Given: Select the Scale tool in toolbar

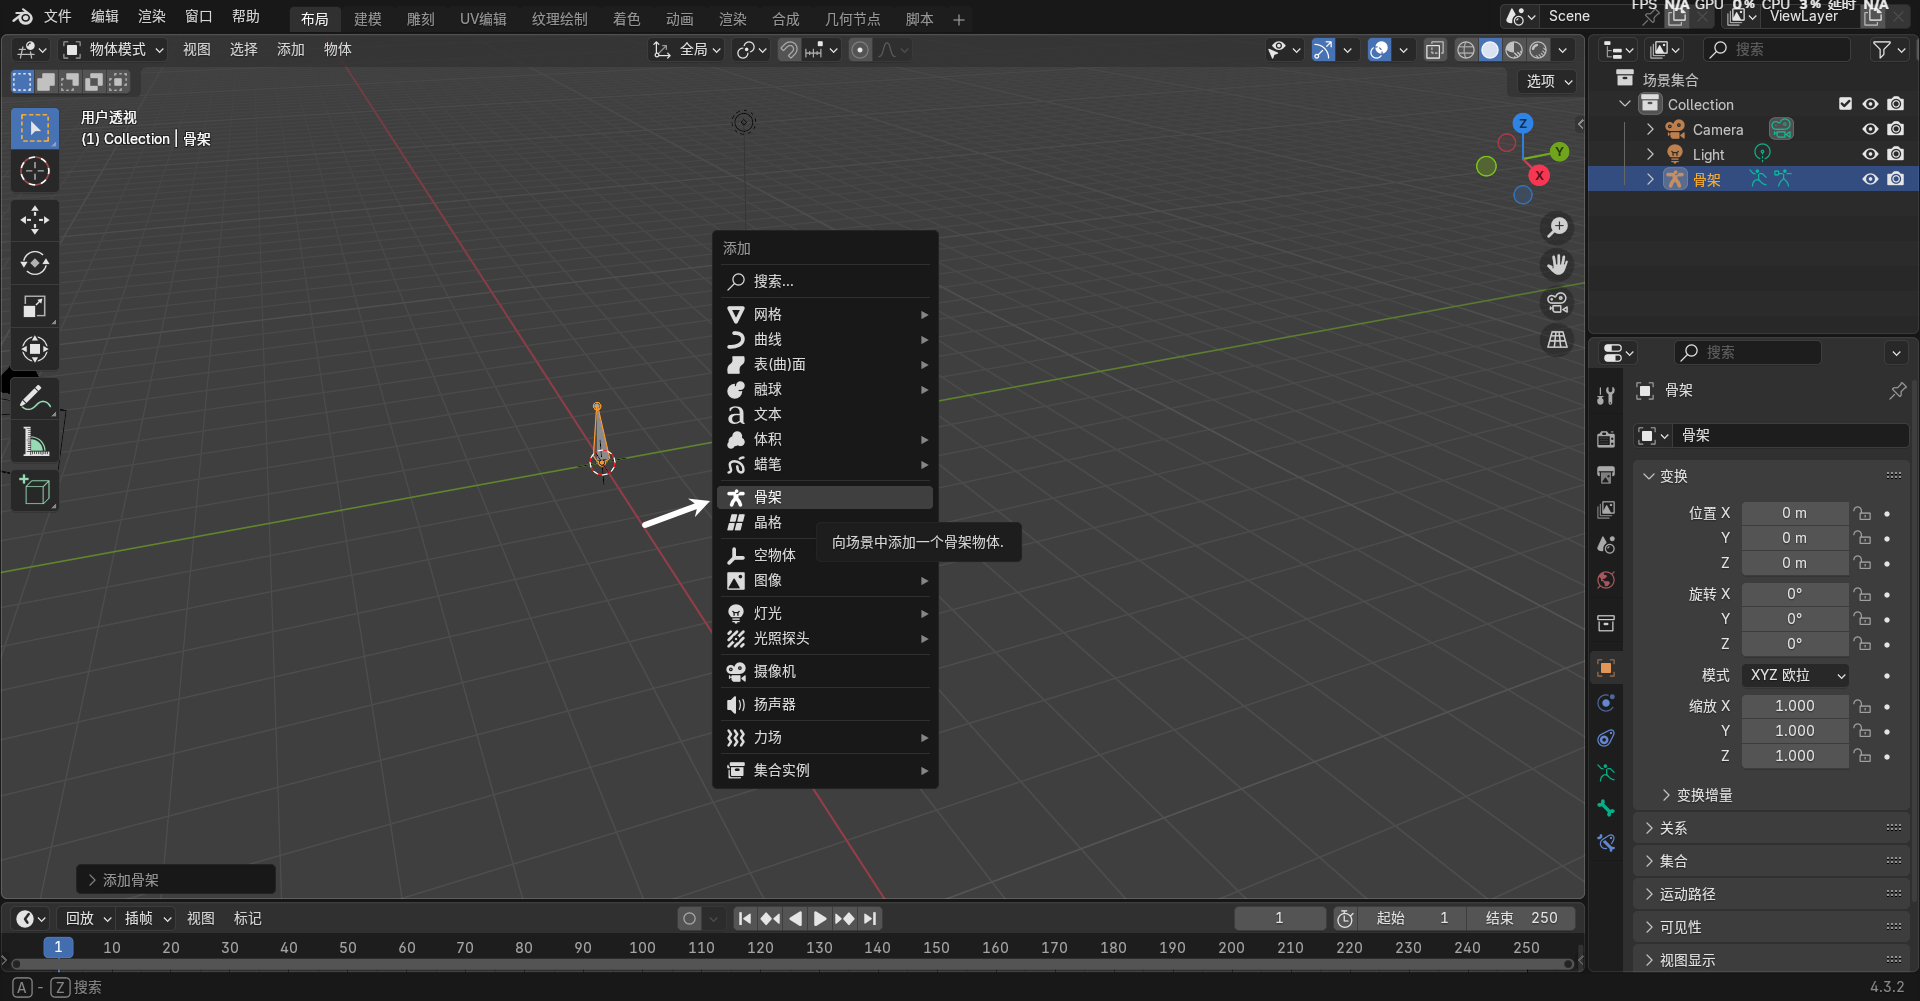Looking at the screenshot, I should click(35, 306).
